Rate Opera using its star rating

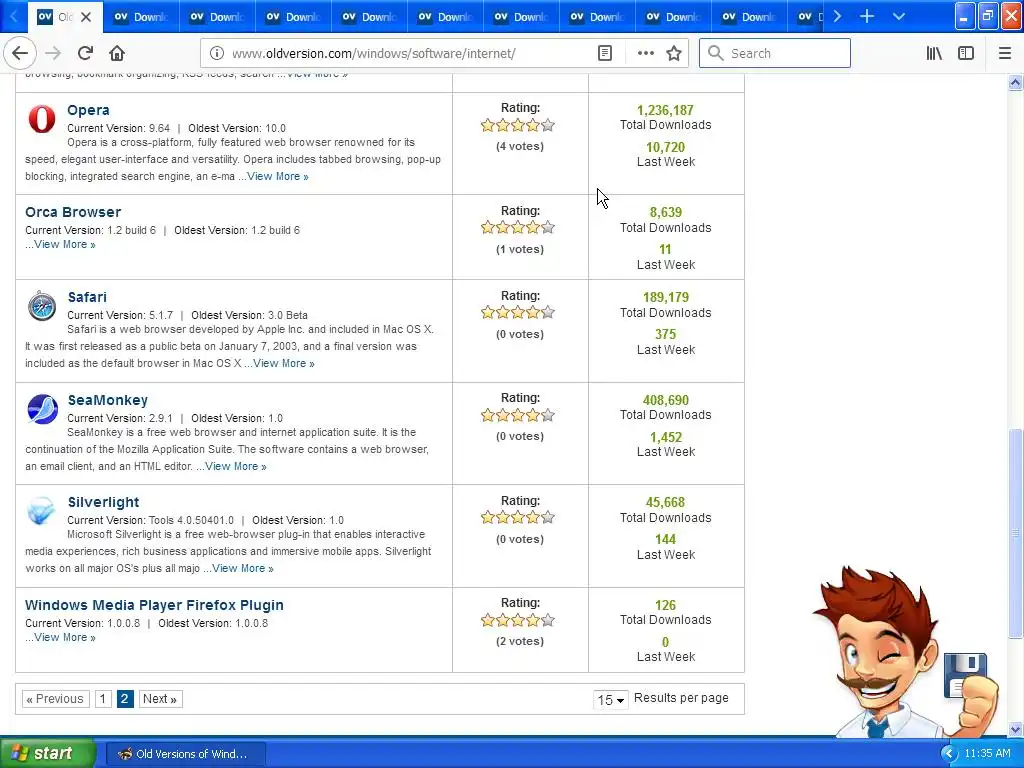coord(518,125)
